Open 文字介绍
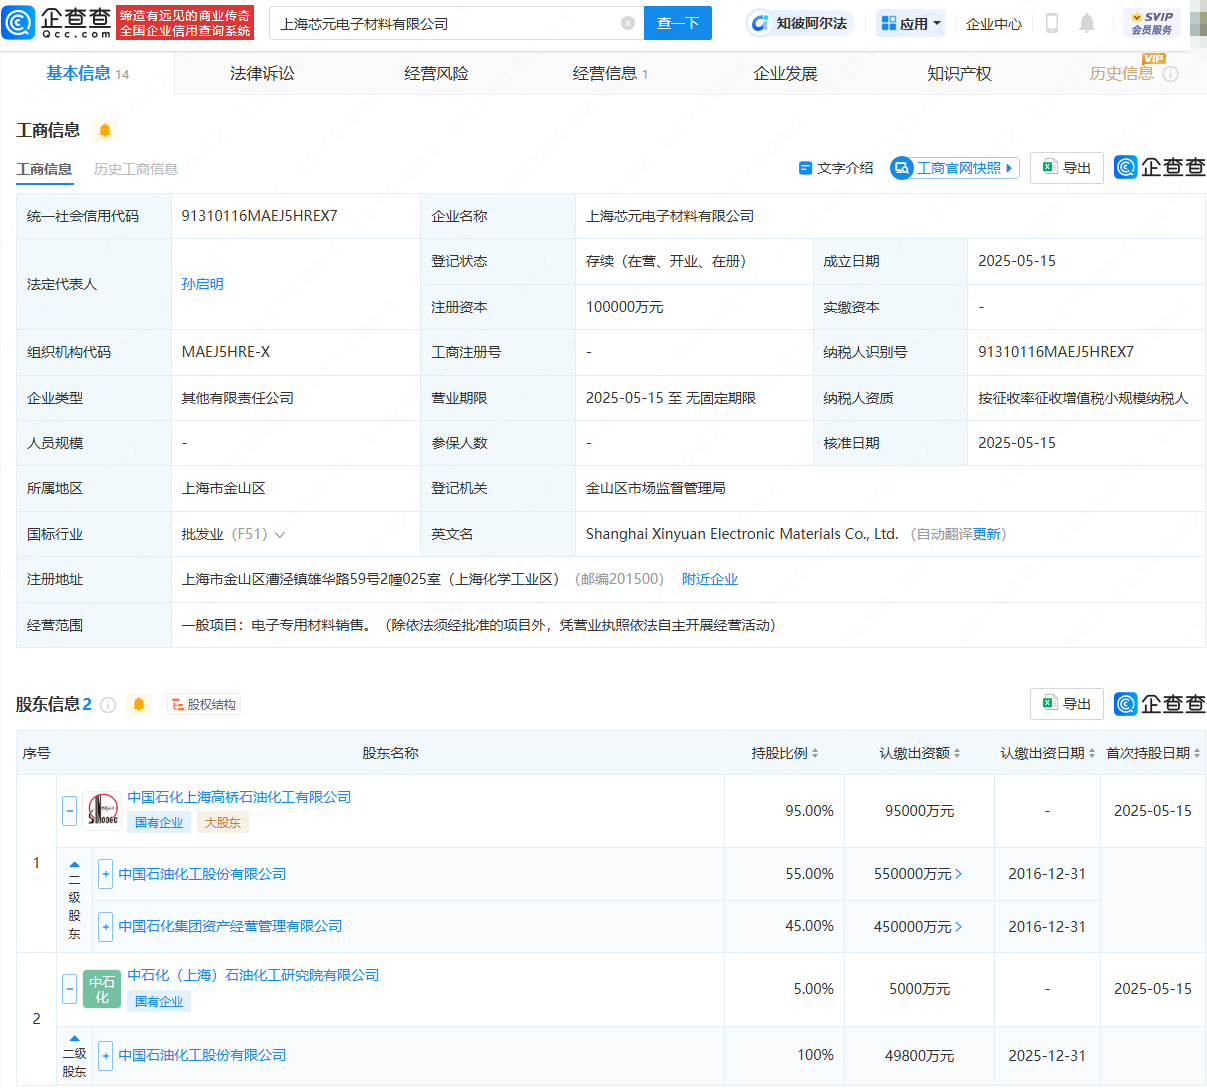1207x1088 pixels. [x=836, y=168]
